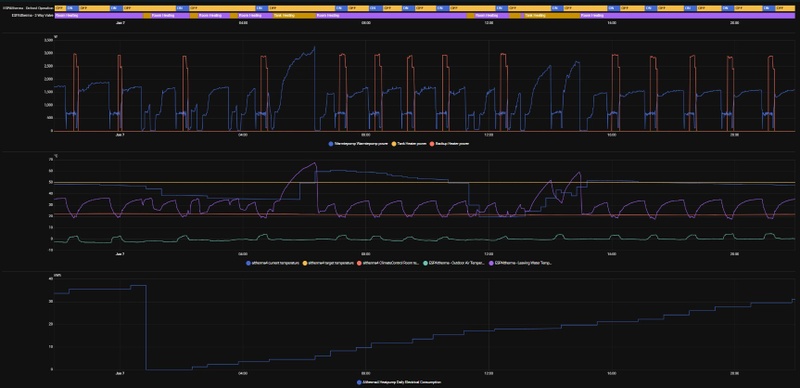The image size is (800, 388).
Task: Click the red Backup Heater legend dot
Action: pos(432,144)
